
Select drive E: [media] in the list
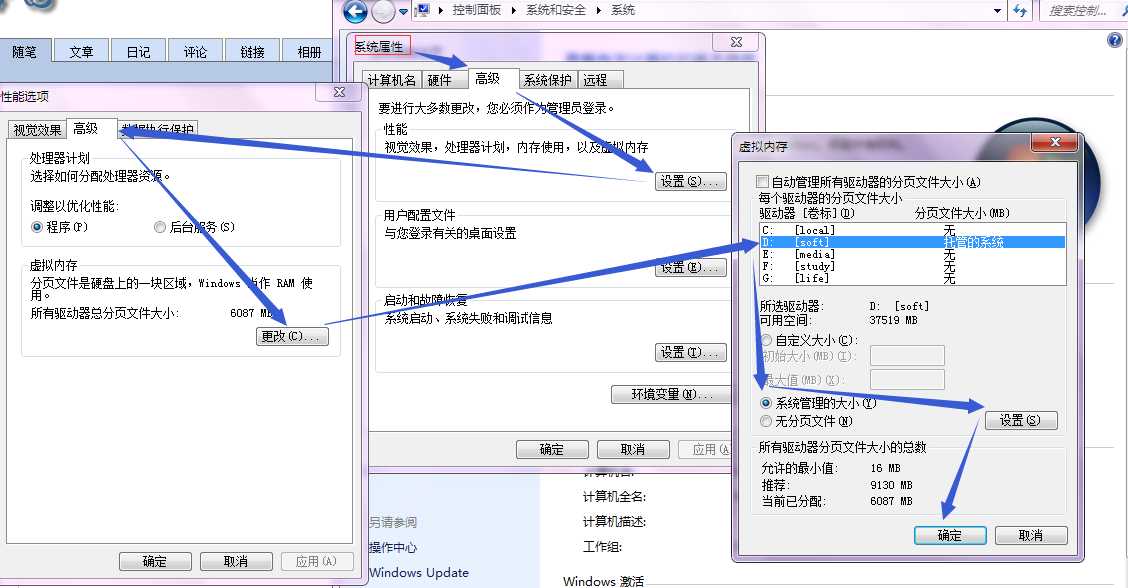(x=912, y=255)
